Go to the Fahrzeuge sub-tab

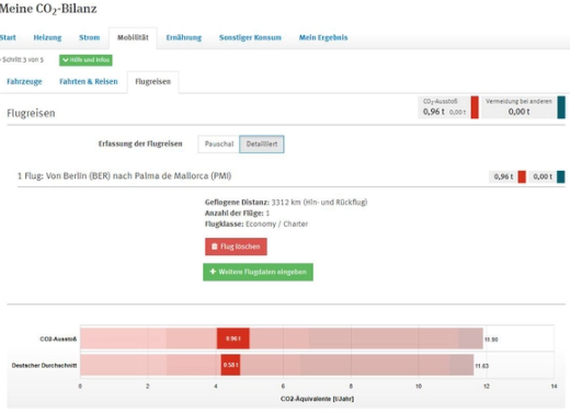click(24, 82)
